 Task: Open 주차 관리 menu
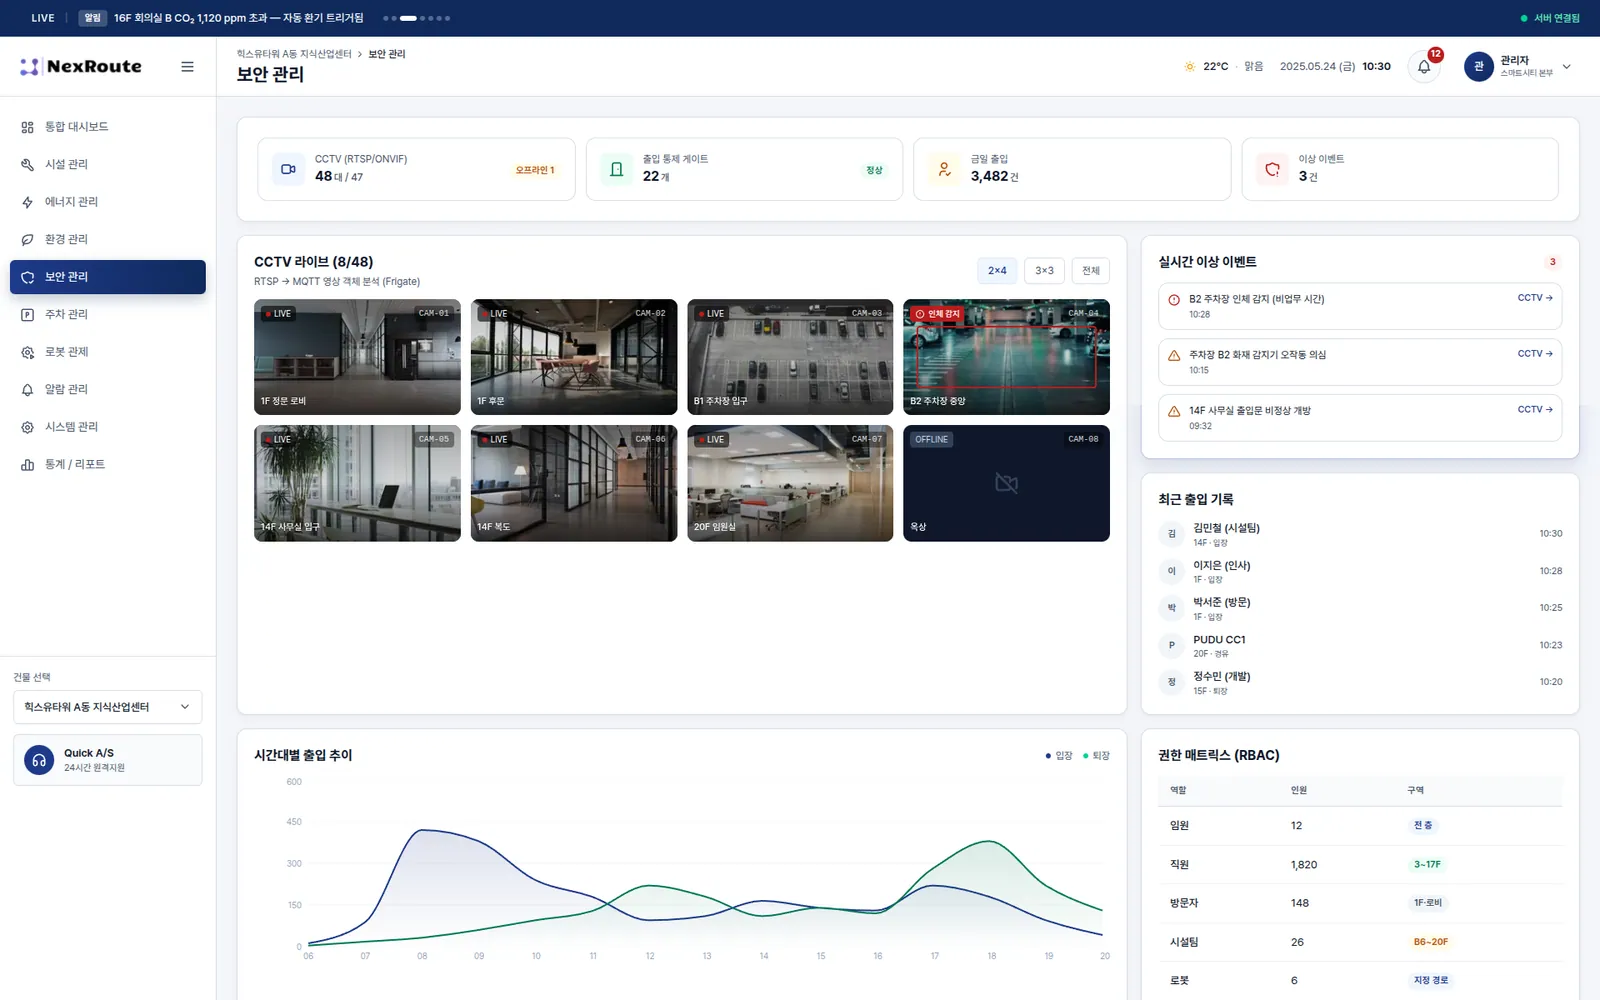coord(108,314)
